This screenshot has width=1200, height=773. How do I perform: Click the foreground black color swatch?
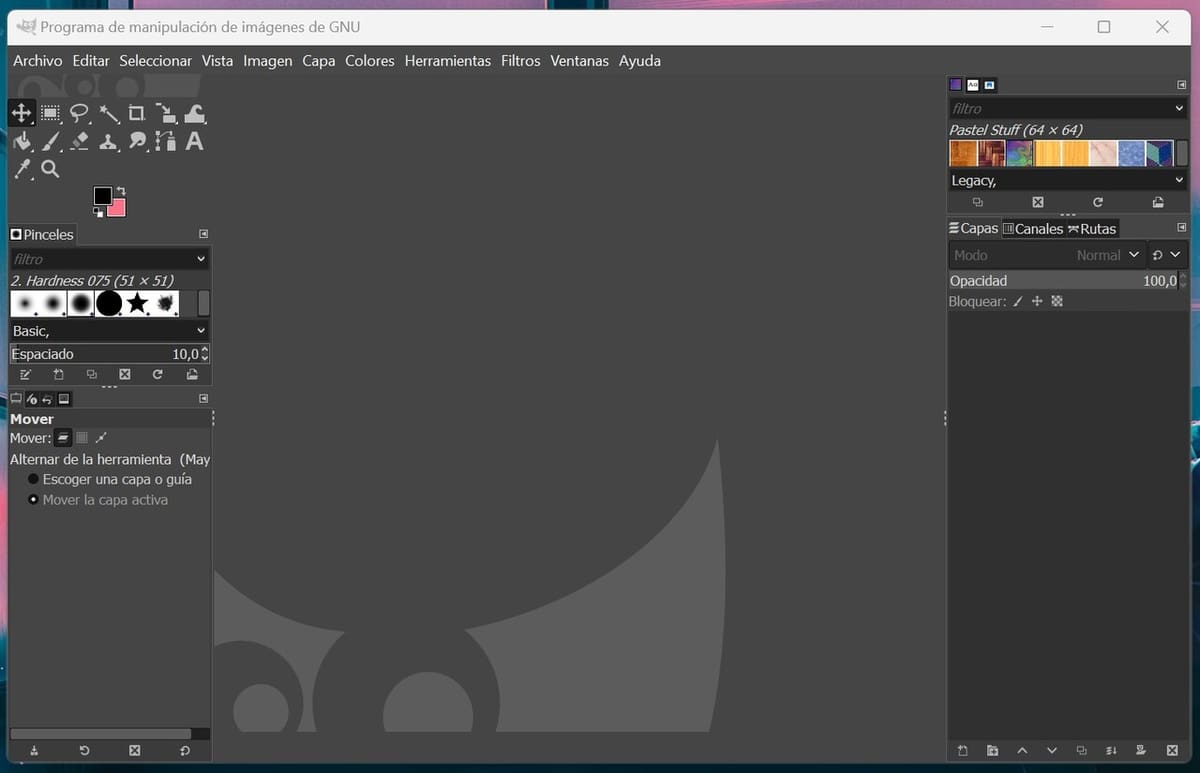[102, 195]
